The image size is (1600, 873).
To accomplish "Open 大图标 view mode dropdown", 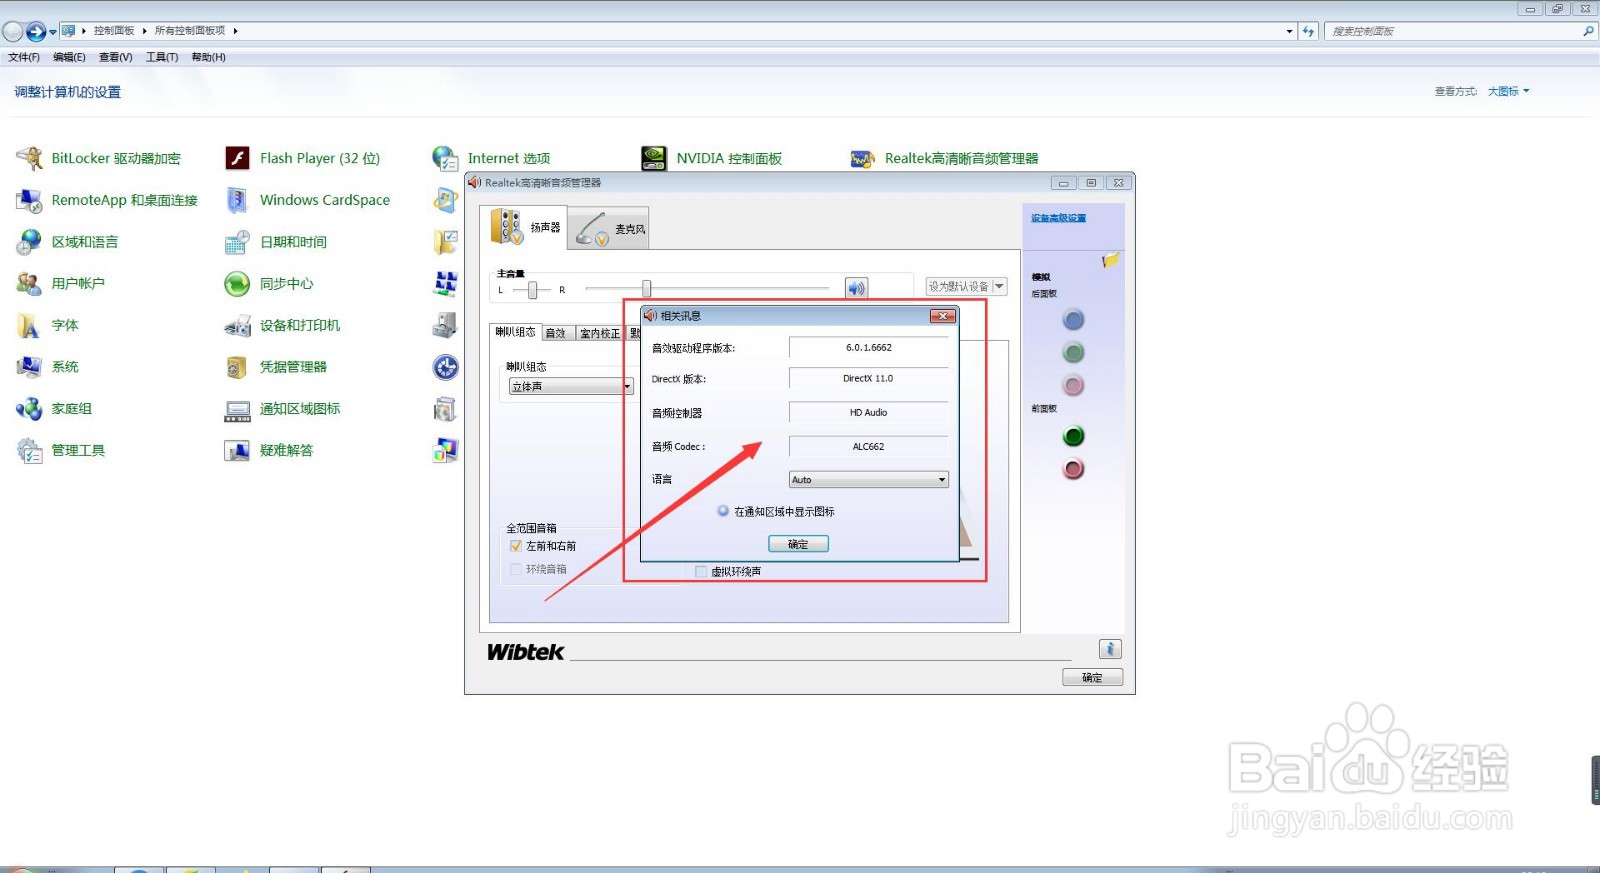I will [1509, 91].
